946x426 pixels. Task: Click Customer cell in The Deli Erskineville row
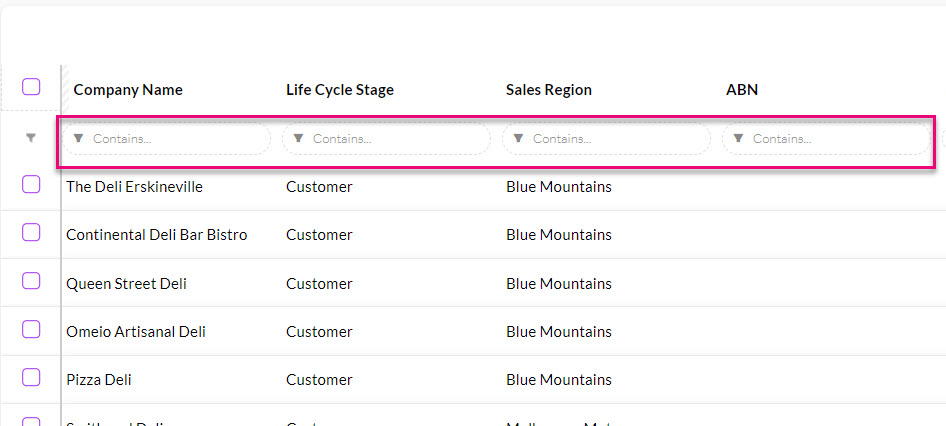click(x=319, y=187)
